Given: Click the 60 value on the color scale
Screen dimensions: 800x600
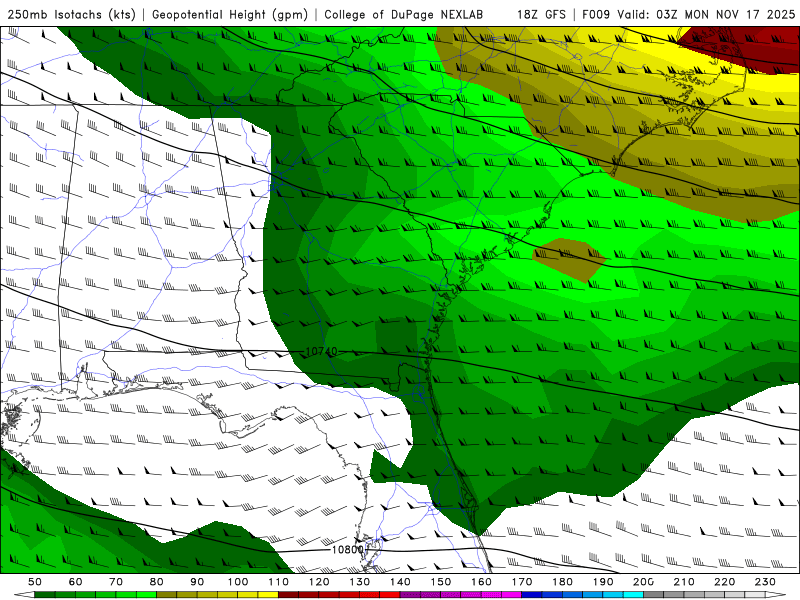Looking at the screenshot, I should click(76, 582).
